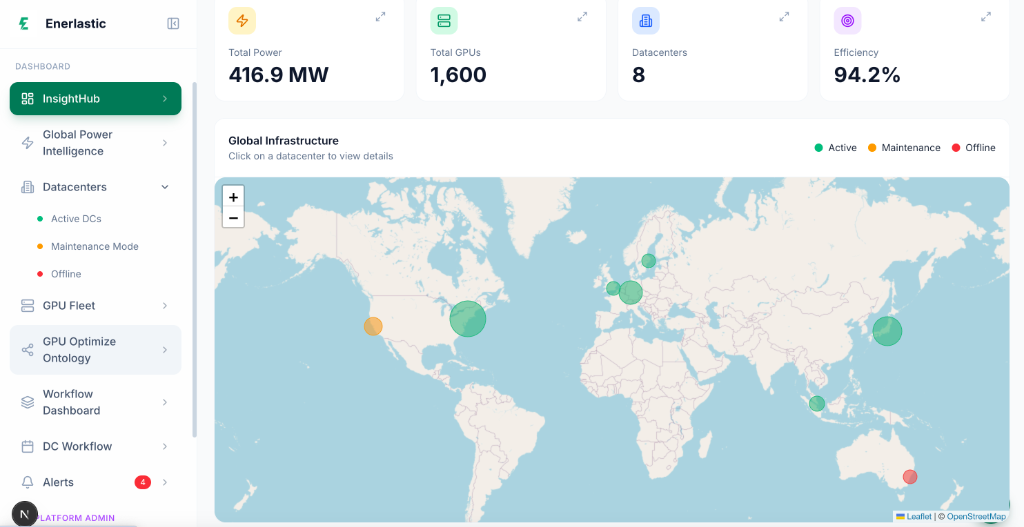Click the orange Maintenance legend dot
The image size is (1024, 527).
[872, 148]
